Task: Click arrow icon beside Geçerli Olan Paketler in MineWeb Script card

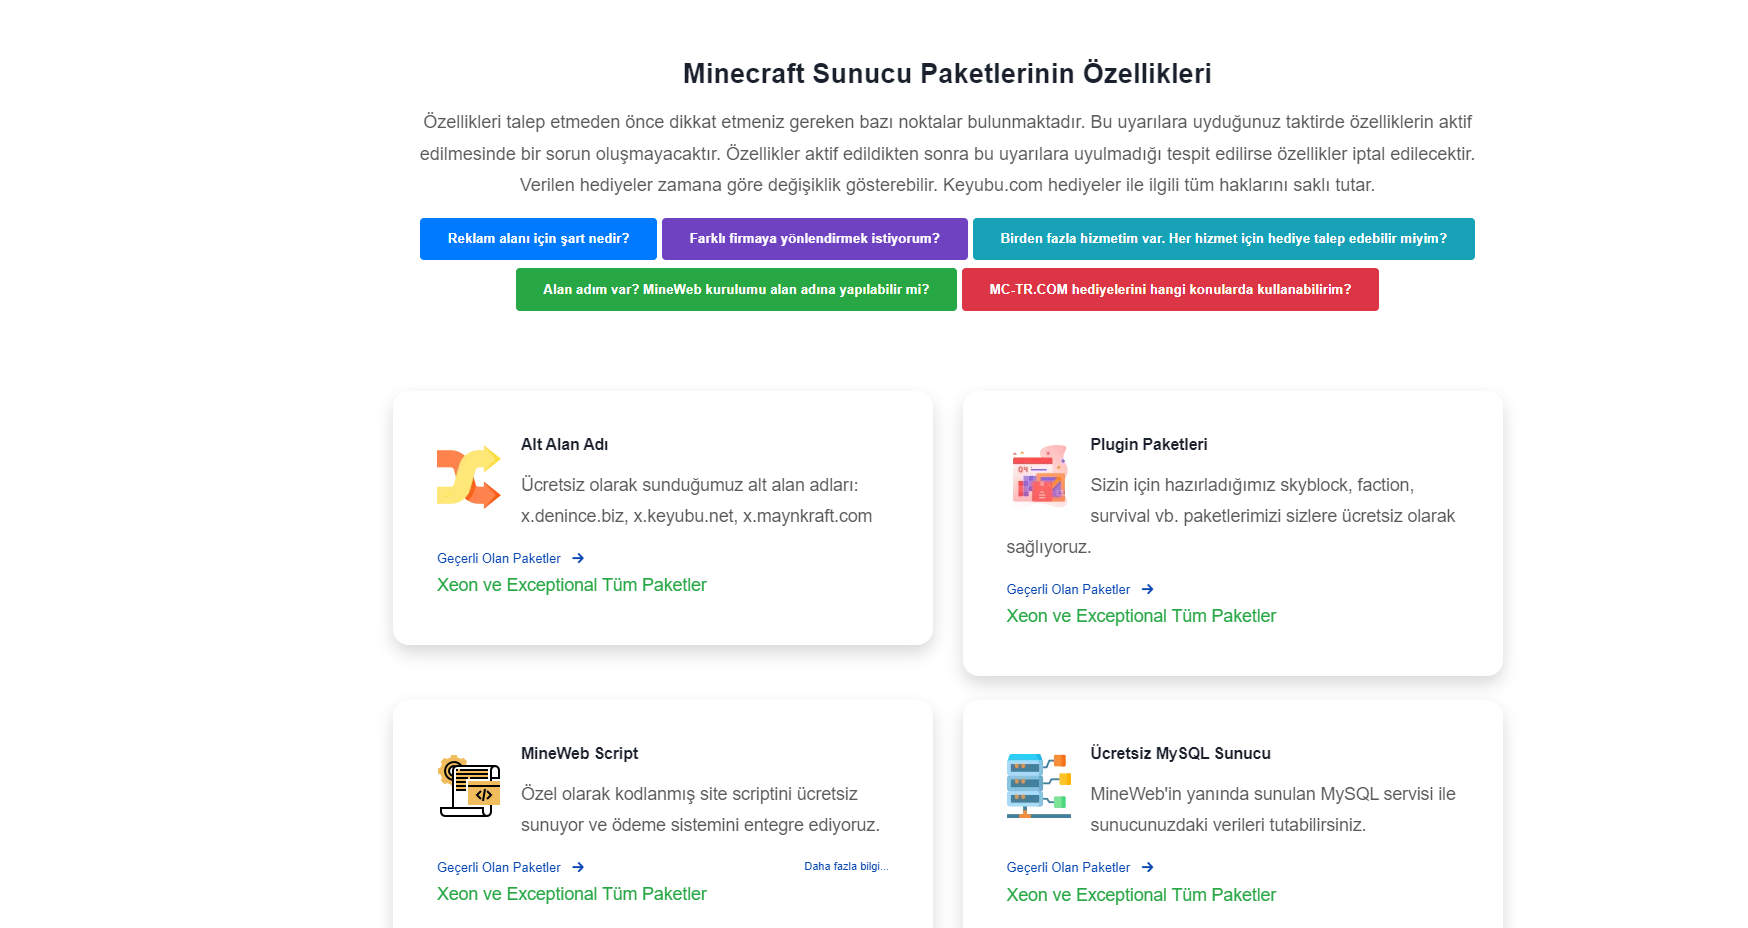Action: 578,868
